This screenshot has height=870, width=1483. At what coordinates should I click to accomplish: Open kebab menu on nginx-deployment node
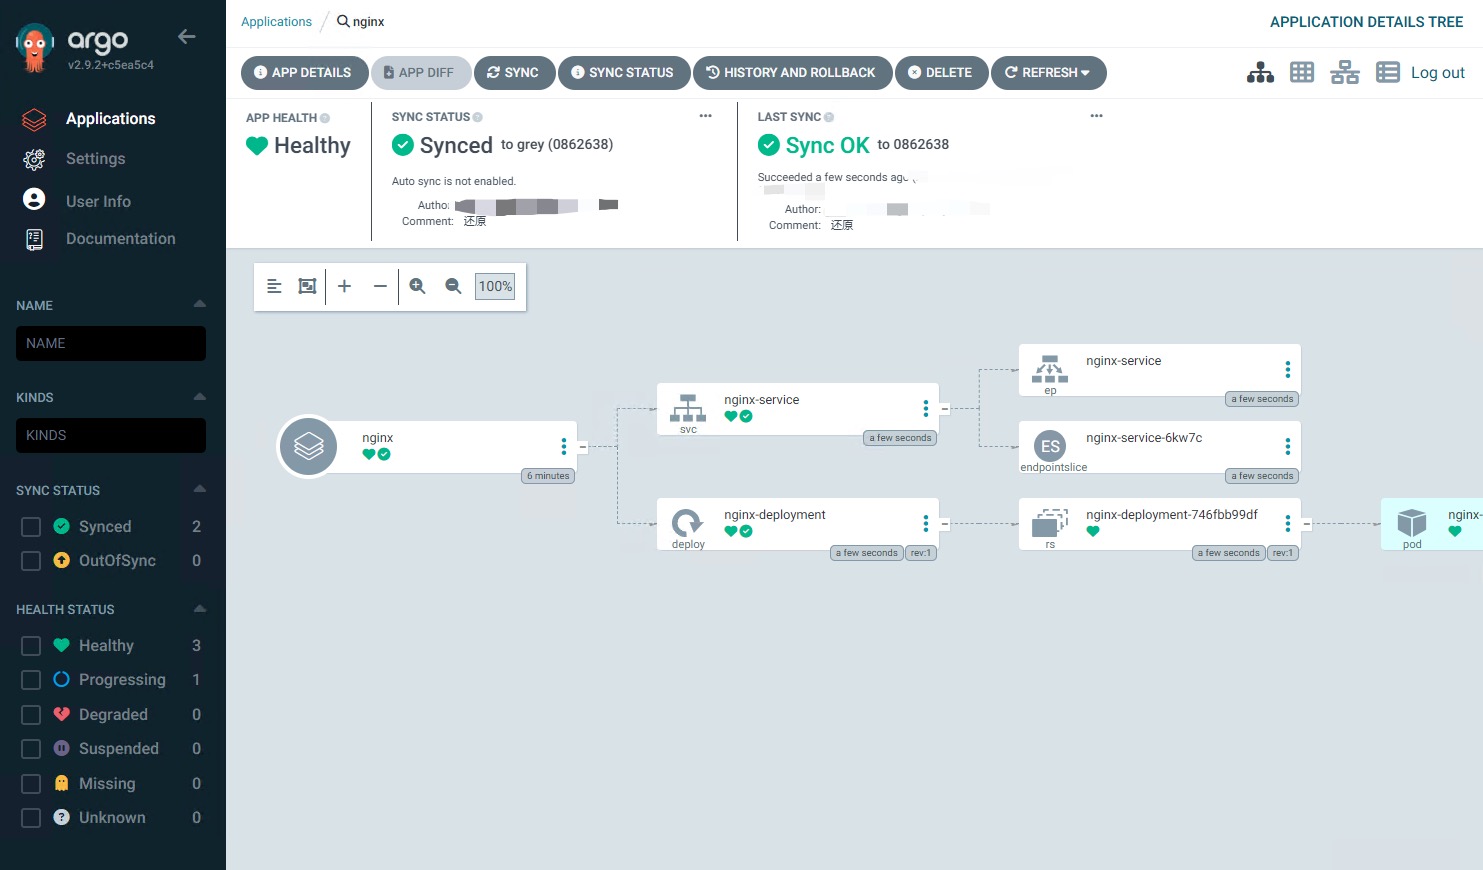925,523
